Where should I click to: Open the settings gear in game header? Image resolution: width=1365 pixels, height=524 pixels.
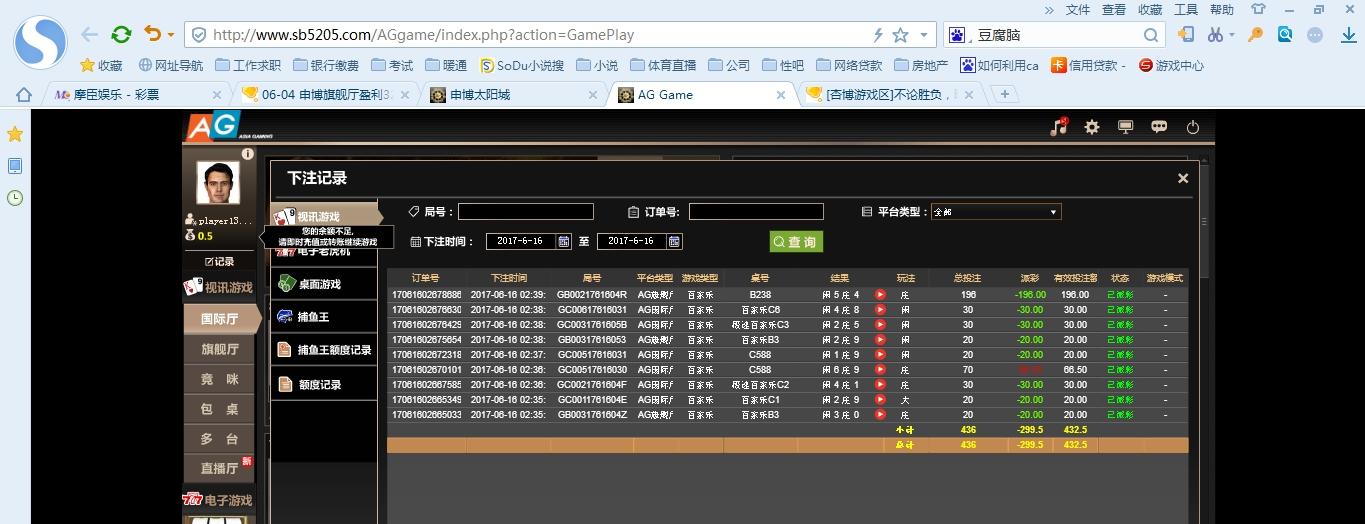point(1092,127)
